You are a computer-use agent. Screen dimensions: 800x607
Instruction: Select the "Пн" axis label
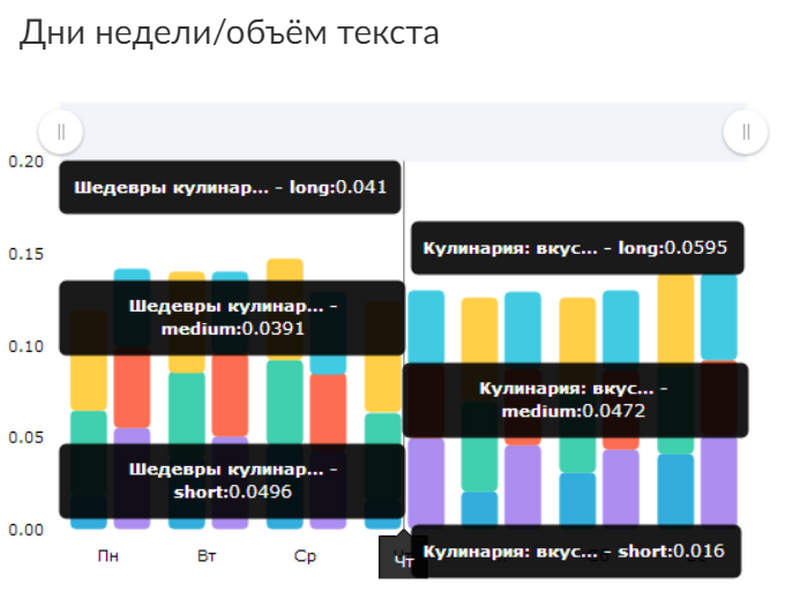[x=109, y=556]
